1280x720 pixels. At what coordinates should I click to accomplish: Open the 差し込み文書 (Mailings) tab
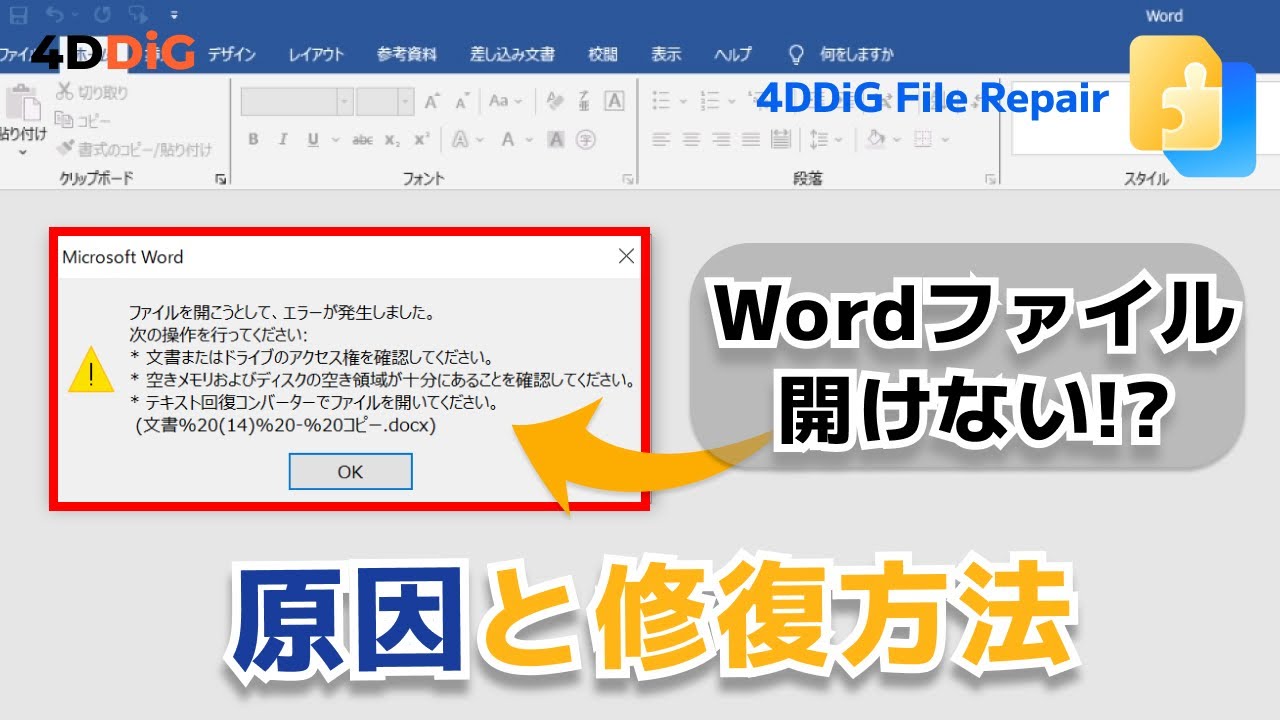click(x=512, y=54)
